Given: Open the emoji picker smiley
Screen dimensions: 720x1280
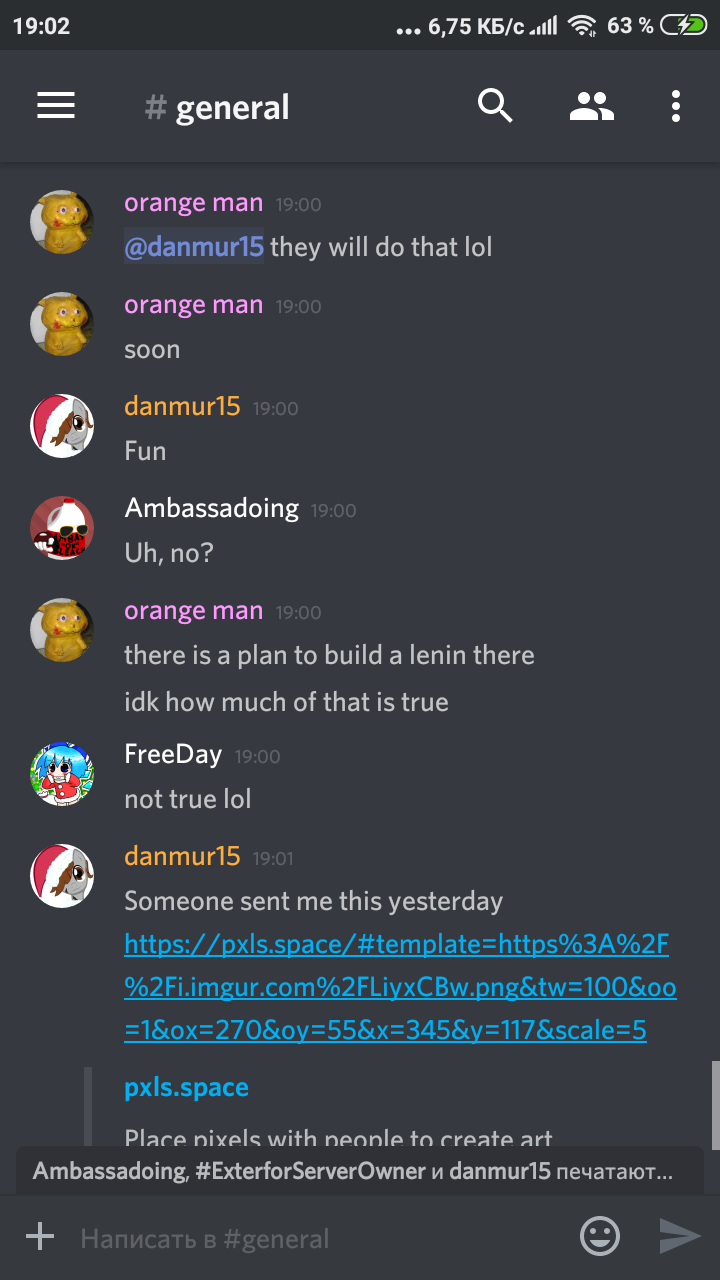Looking at the screenshot, I should pos(600,1237).
